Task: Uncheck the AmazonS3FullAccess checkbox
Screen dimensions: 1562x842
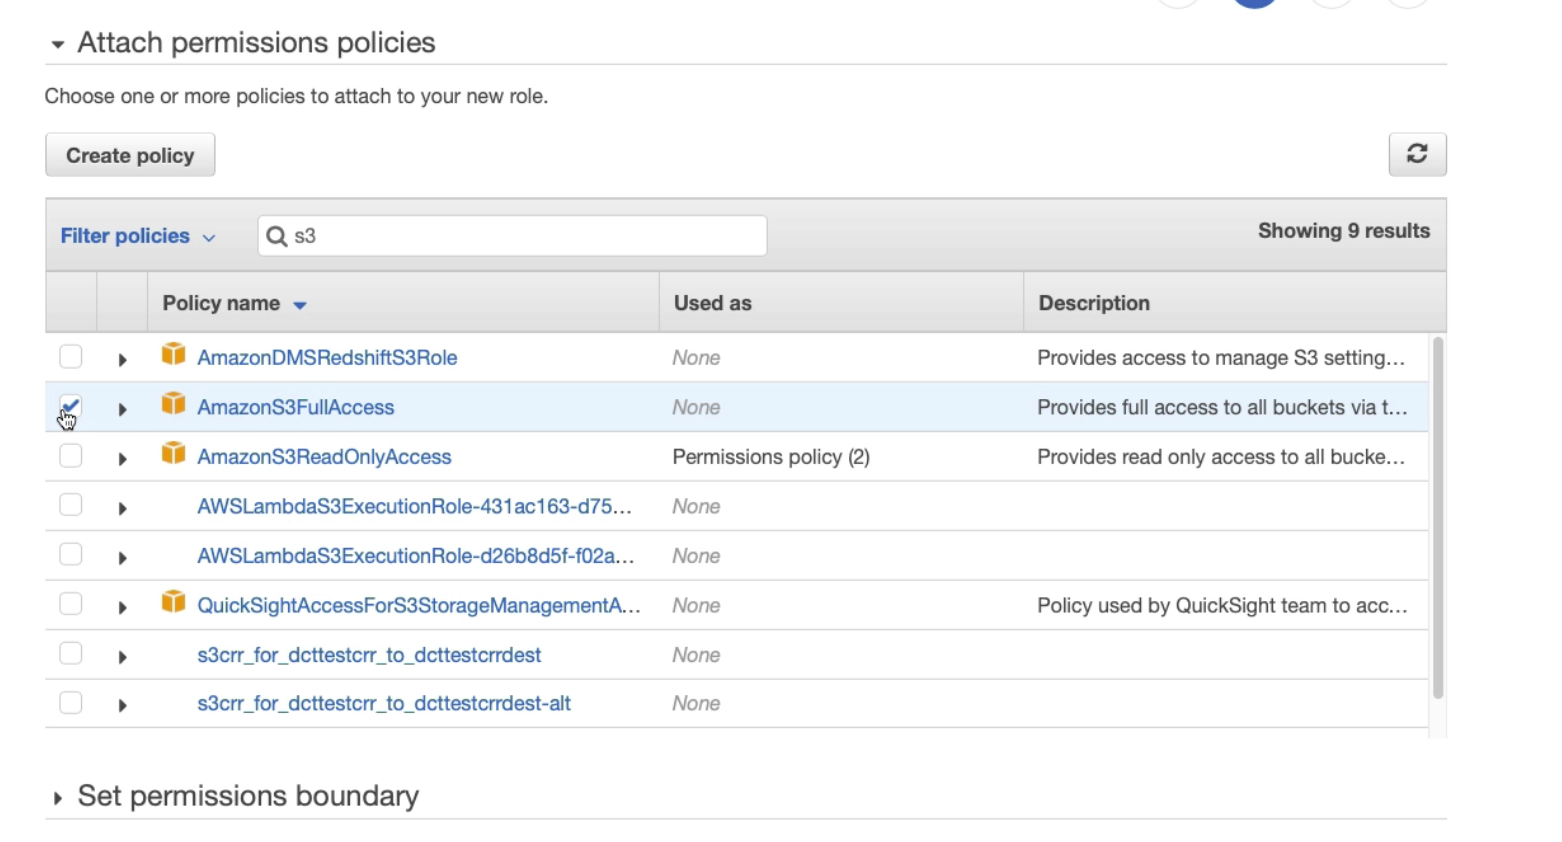Action: click(70, 406)
